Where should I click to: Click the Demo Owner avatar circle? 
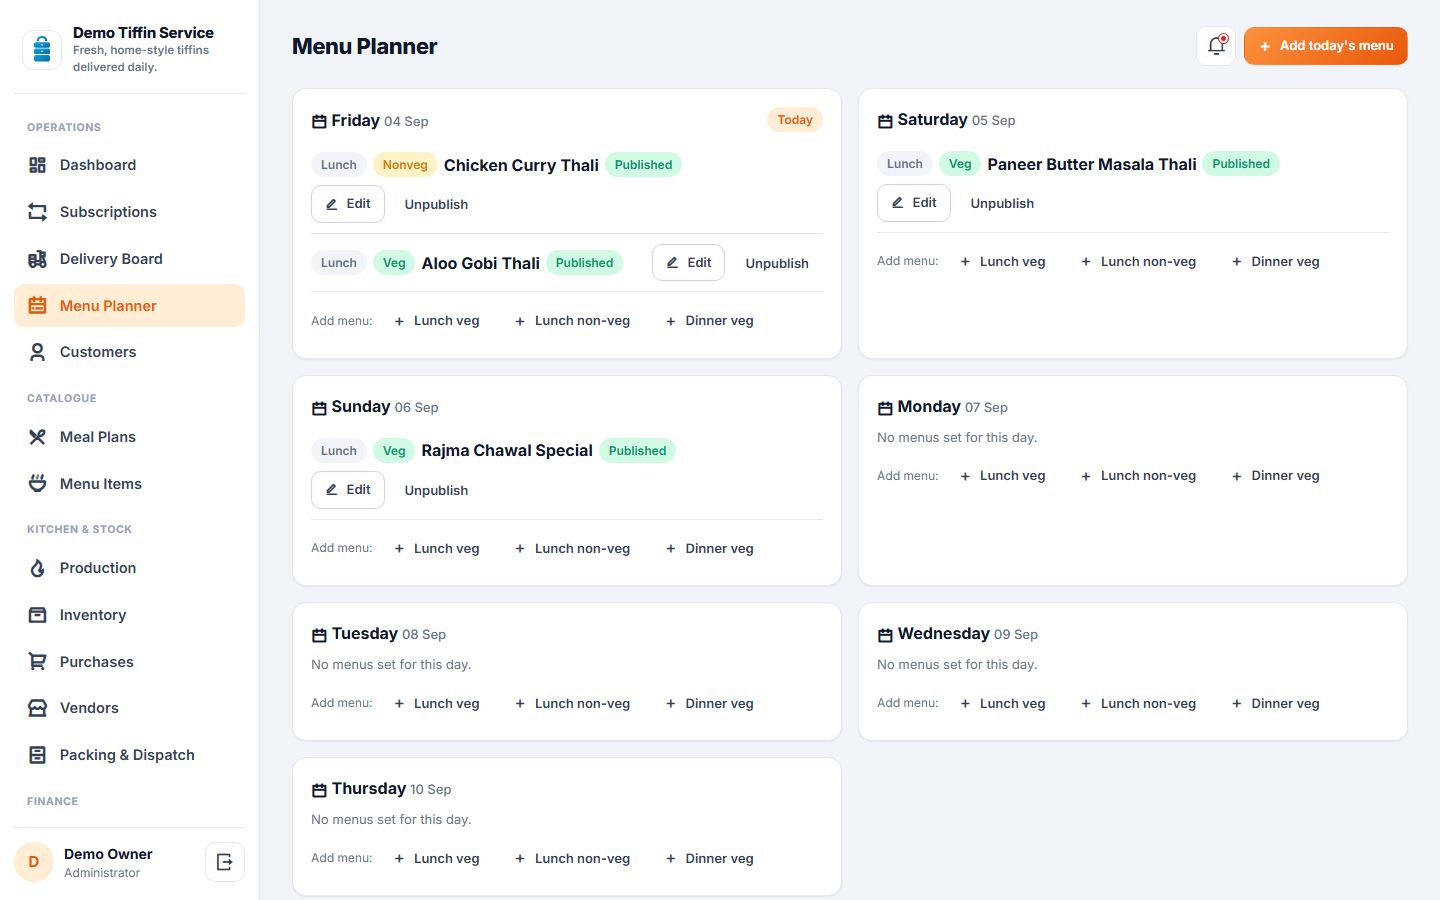point(34,862)
